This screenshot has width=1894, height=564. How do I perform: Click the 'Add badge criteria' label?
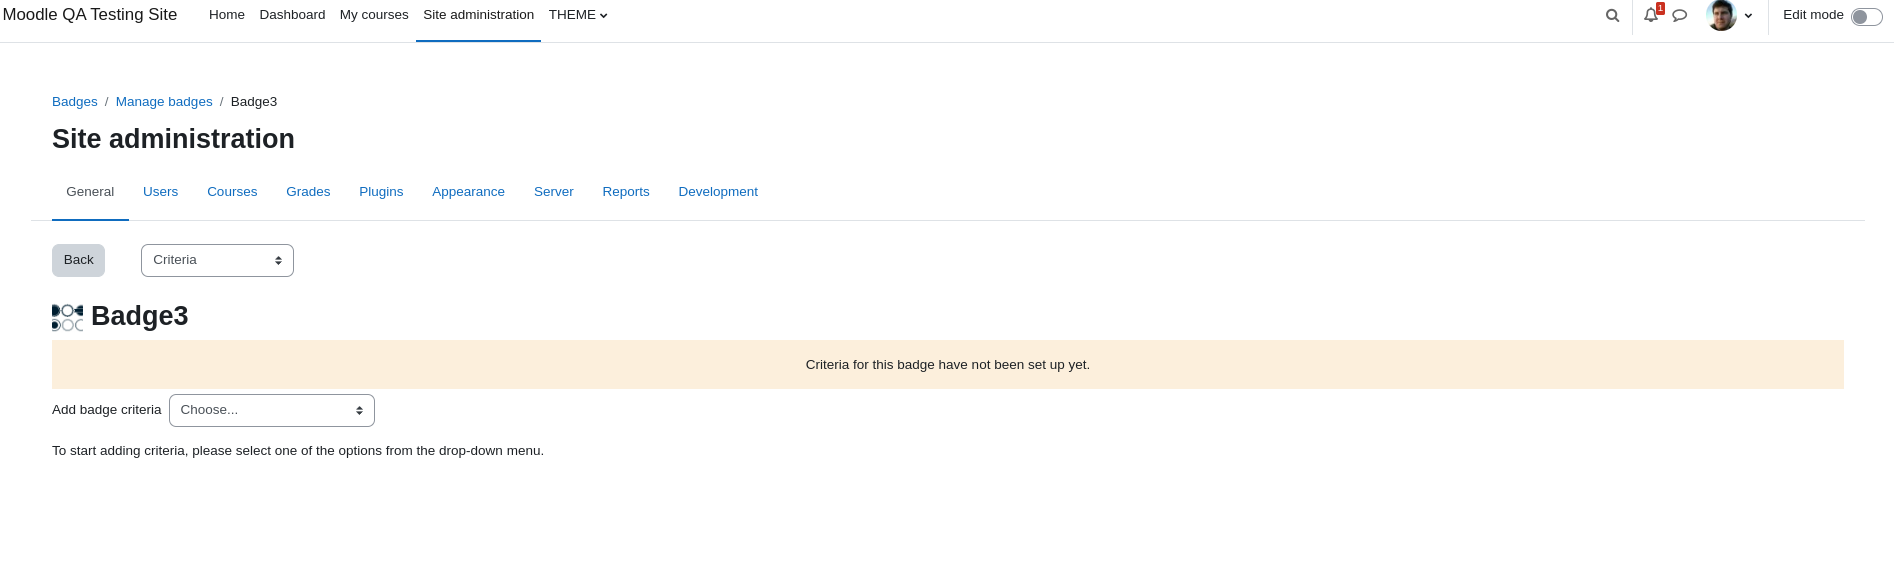(106, 410)
